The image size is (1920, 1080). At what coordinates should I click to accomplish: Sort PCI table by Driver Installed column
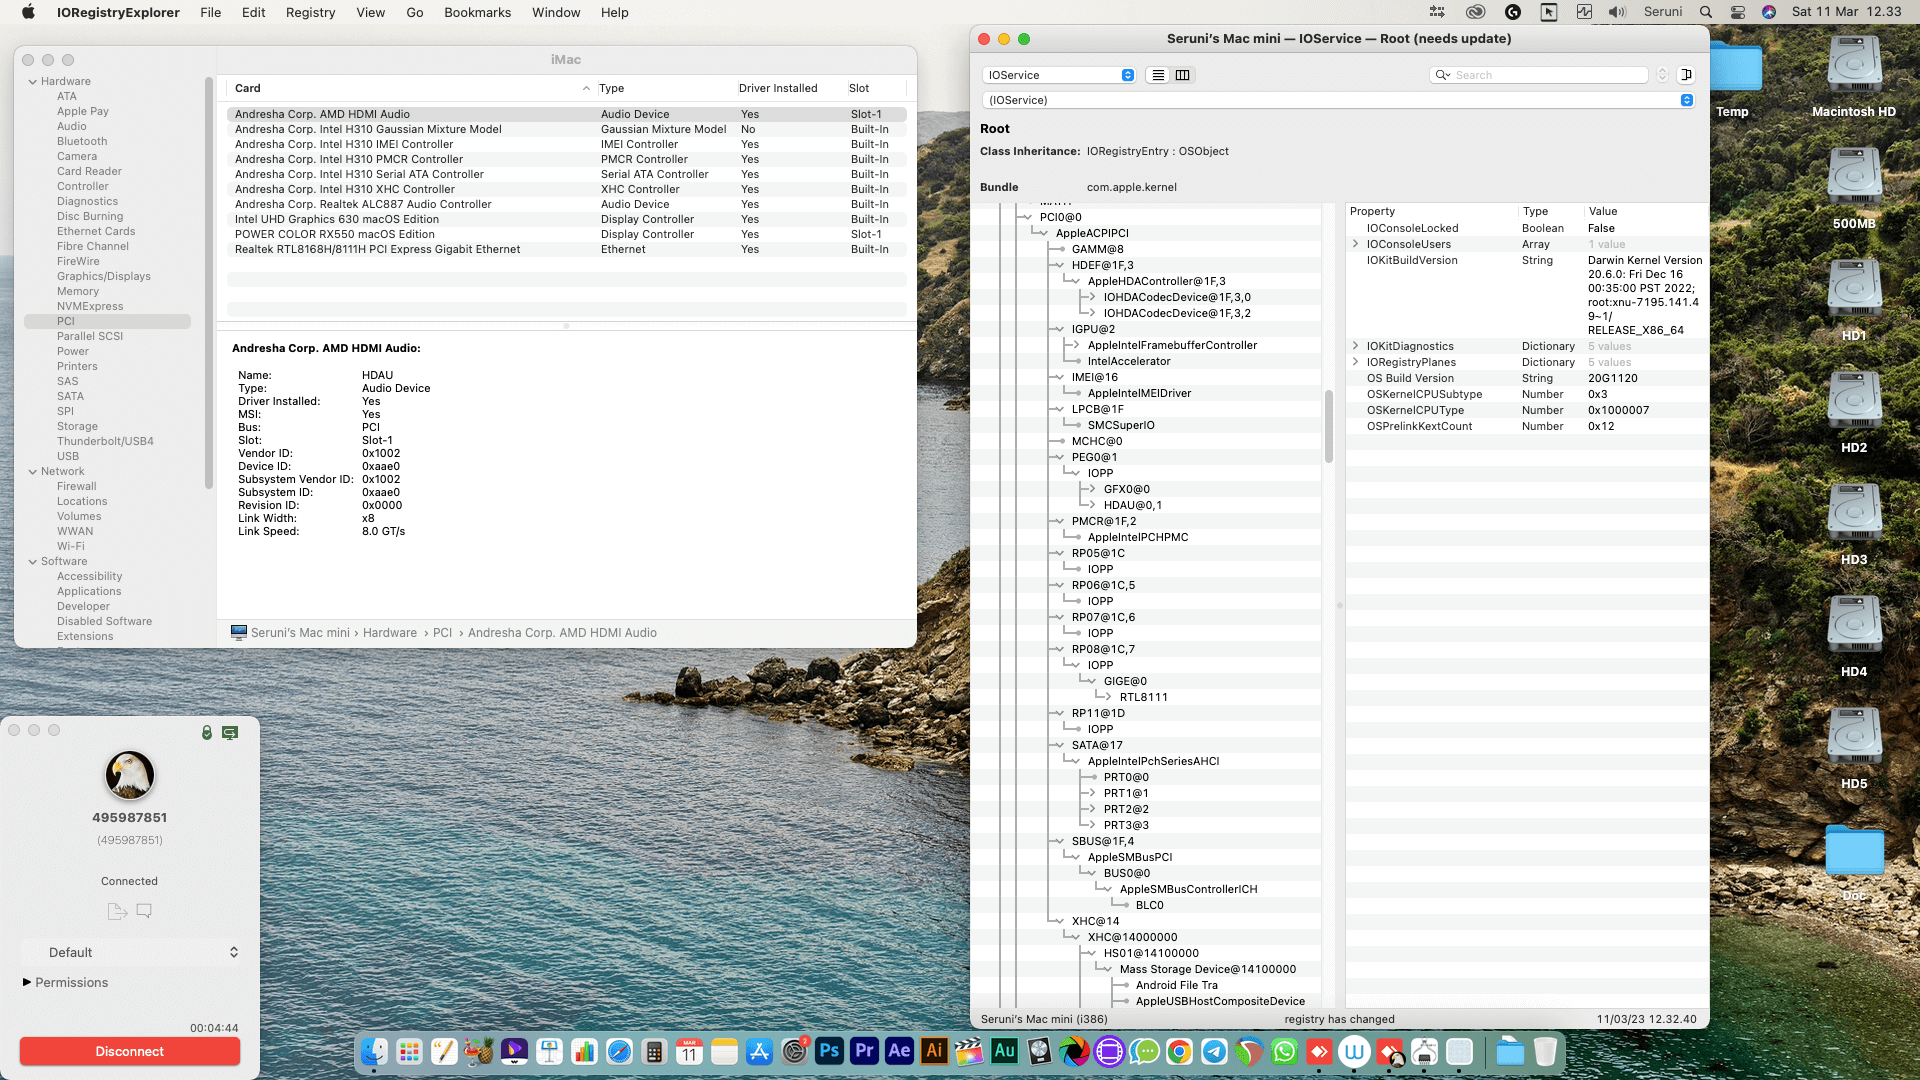[x=790, y=88]
